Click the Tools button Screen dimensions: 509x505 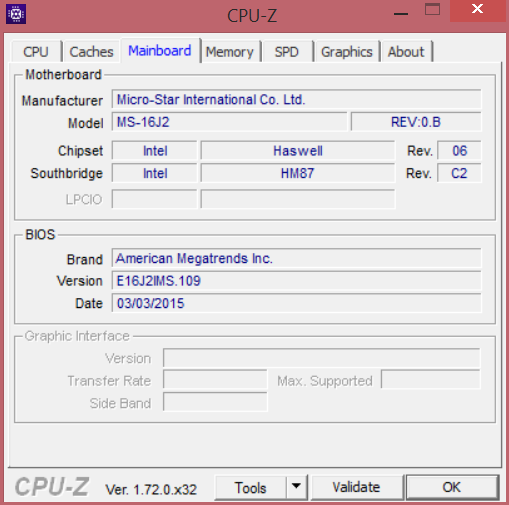pyautogui.click(x=250, y=487)
